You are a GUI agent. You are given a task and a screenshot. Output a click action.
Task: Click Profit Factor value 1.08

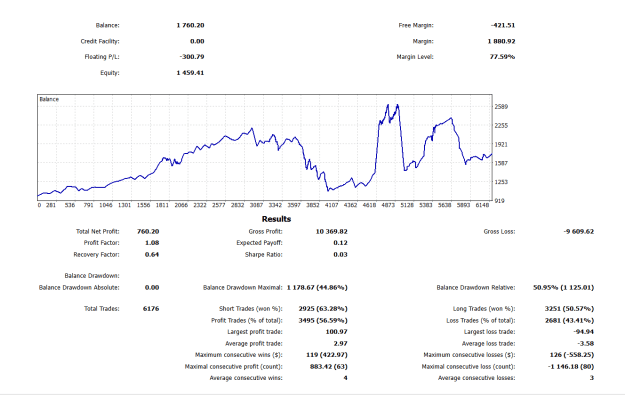pos(152,243)
